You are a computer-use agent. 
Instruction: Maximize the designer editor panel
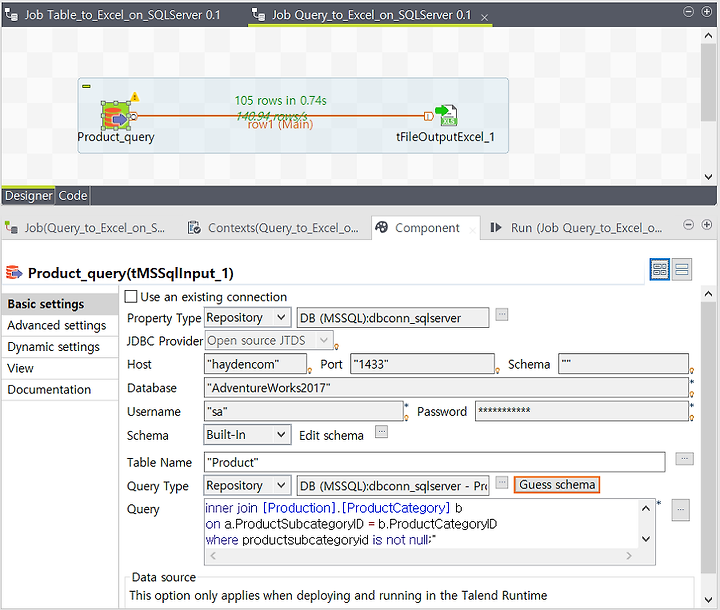[707, 11]
